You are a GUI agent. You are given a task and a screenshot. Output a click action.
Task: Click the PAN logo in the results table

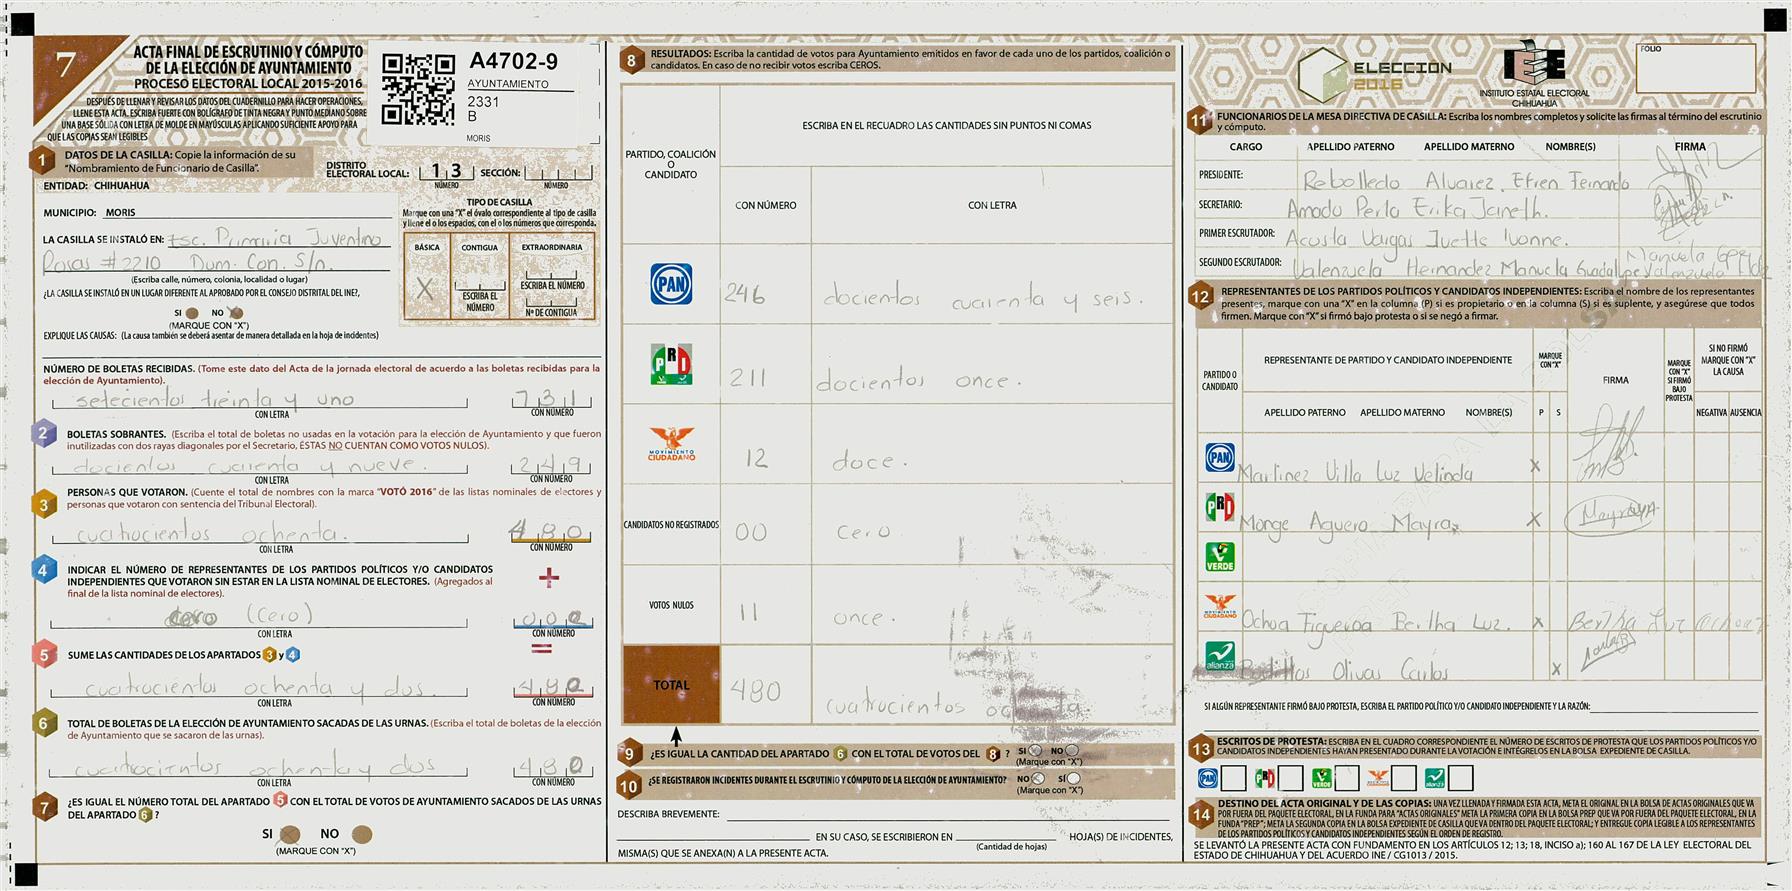coord(671,284)
